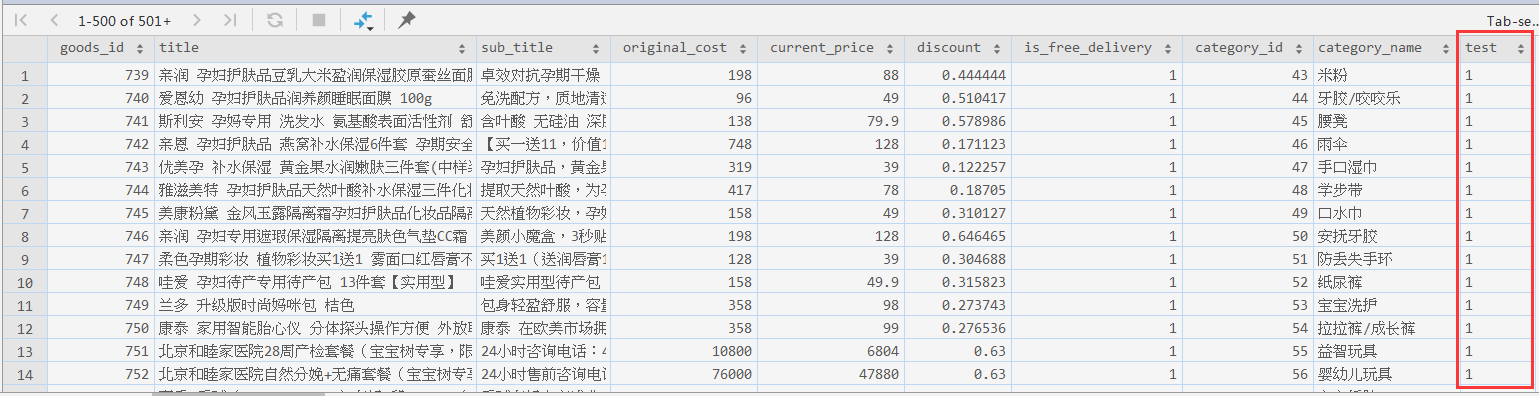Sort by goods_id column header

101,48
